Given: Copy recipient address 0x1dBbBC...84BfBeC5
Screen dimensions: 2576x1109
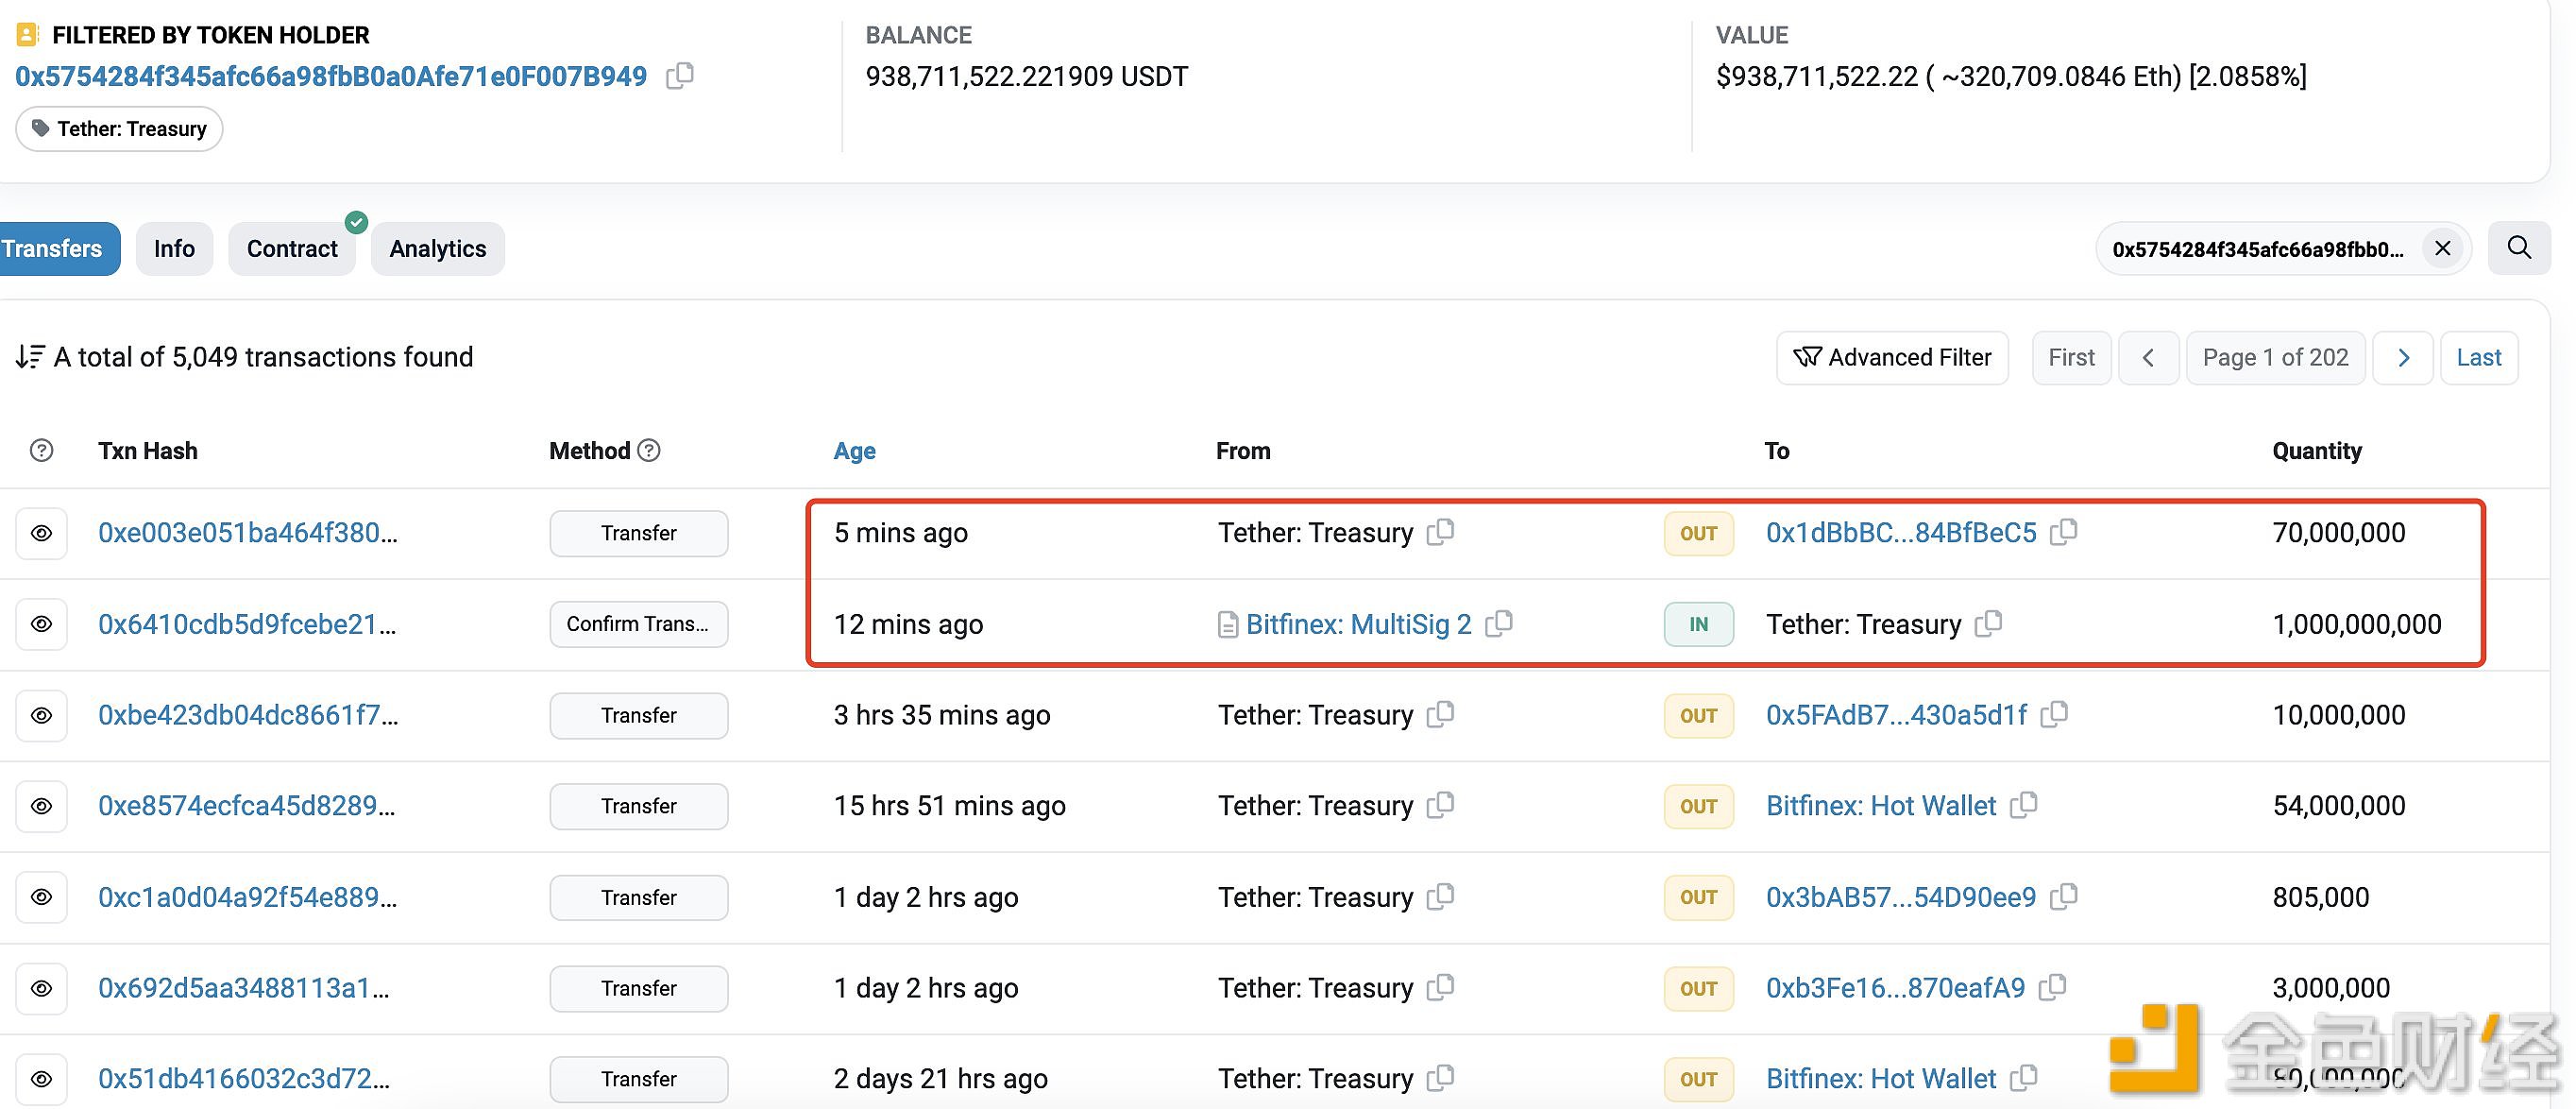Looking at the screenshot, I should coord(2064,532).
